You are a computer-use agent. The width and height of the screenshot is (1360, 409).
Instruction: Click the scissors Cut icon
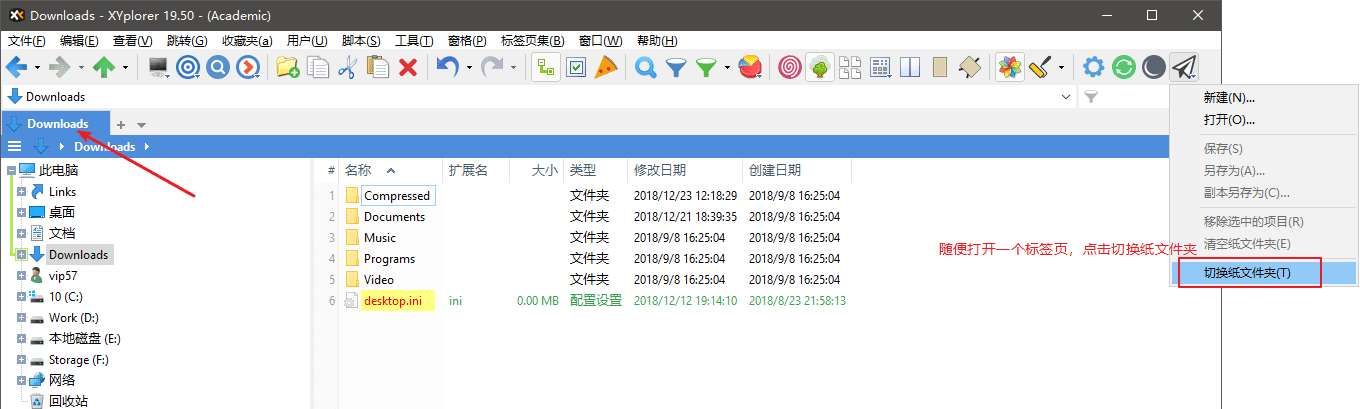(348, 67)
